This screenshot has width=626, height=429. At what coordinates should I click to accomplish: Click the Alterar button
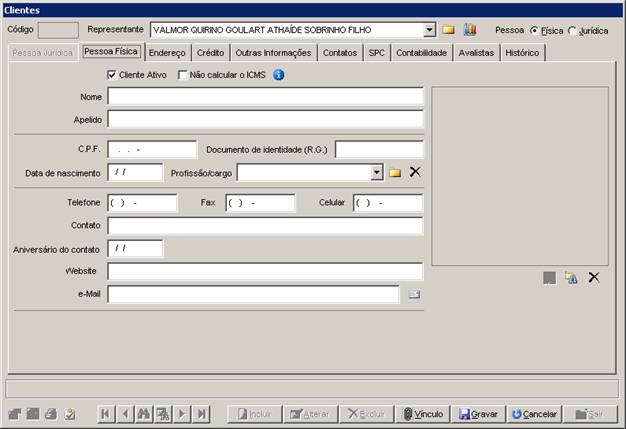[311, 414]
